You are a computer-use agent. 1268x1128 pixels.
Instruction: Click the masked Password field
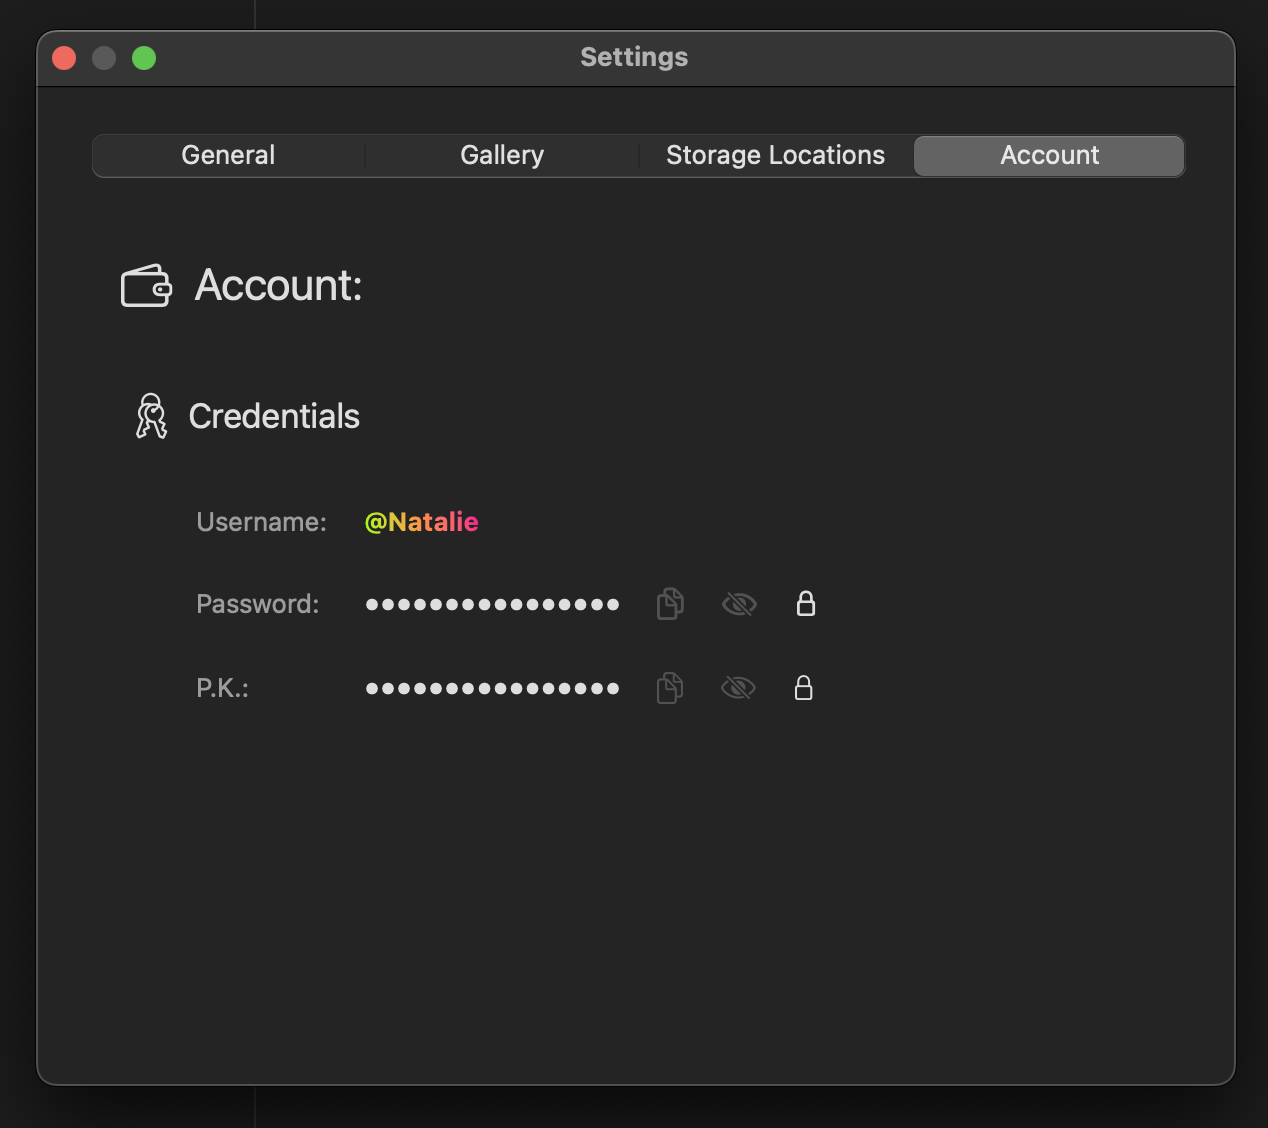click(492, 604)
